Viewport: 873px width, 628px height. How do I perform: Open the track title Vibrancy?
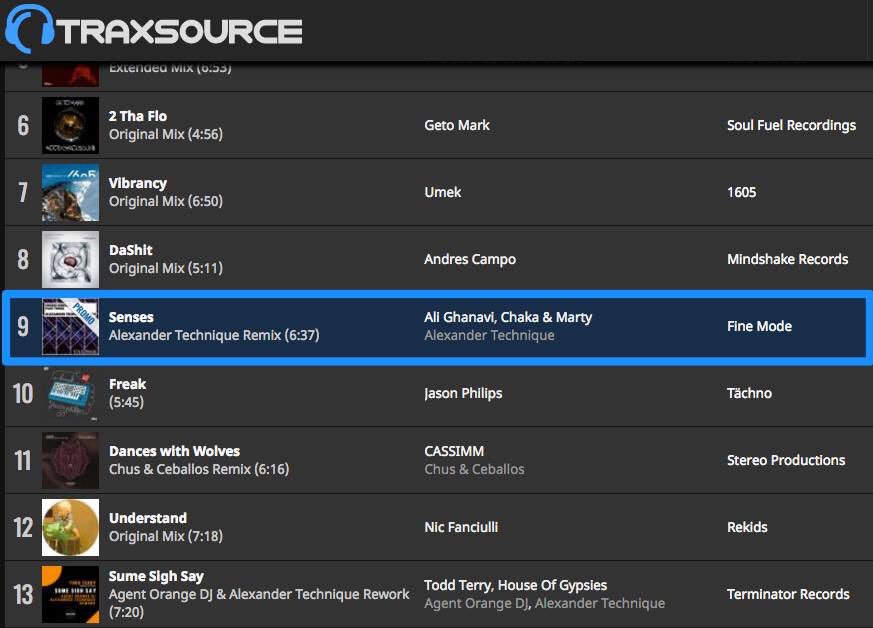point(138,183)
